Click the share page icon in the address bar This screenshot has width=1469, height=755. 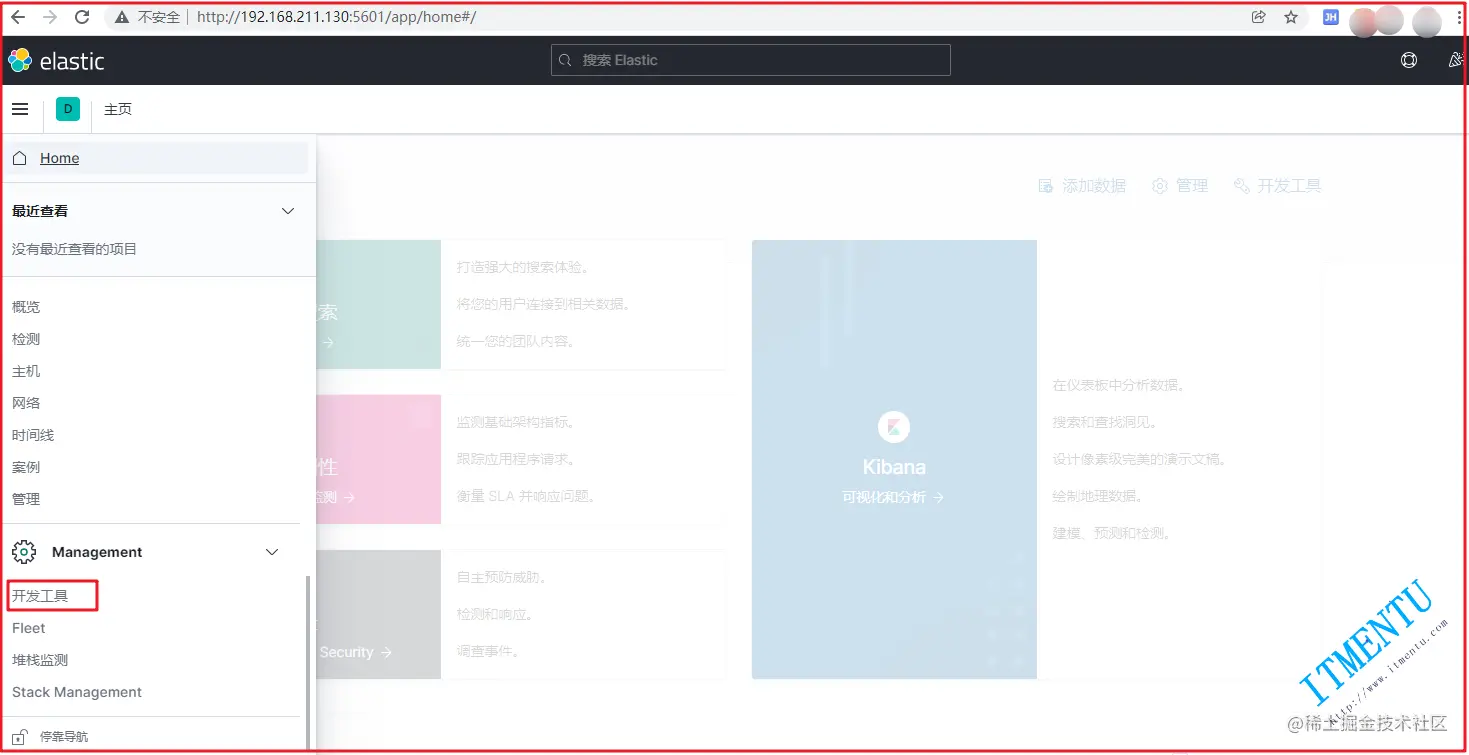pos(1259,17)
